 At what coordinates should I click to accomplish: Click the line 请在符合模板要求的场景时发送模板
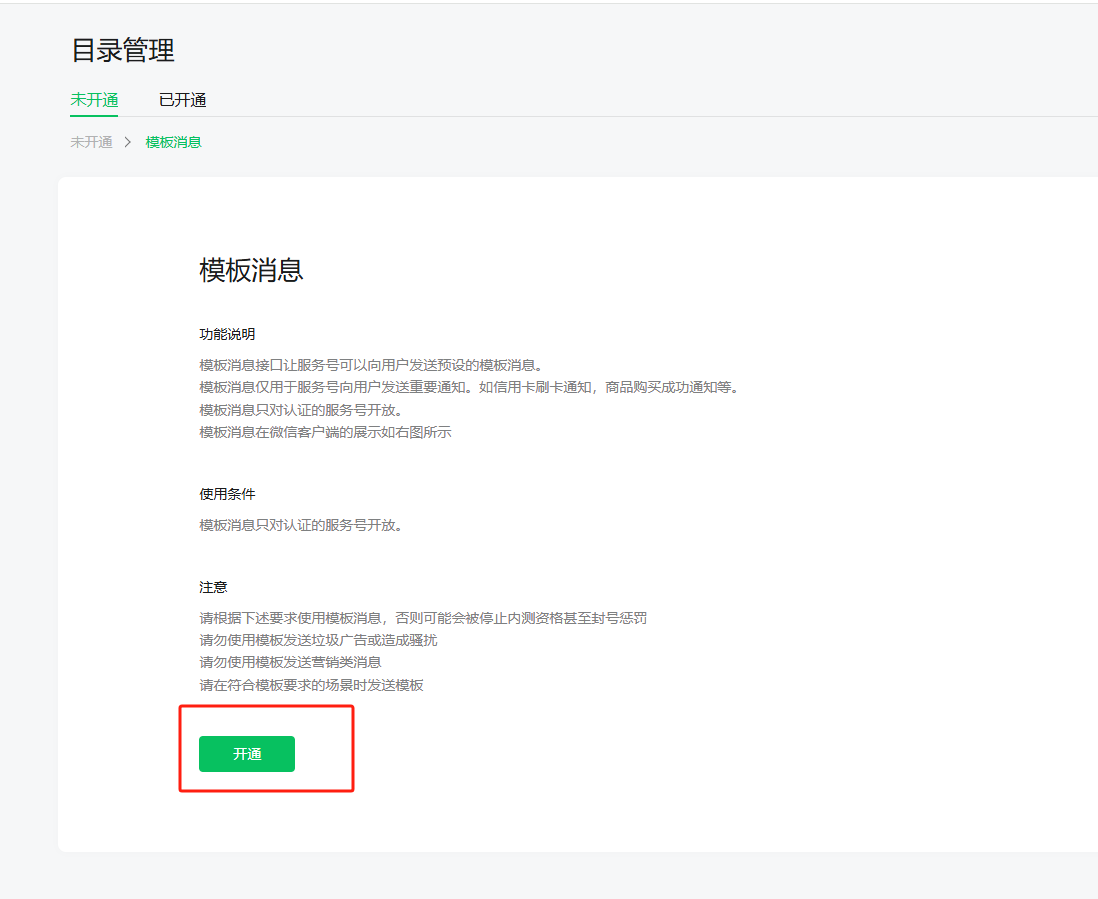click(x=311, y=685)
